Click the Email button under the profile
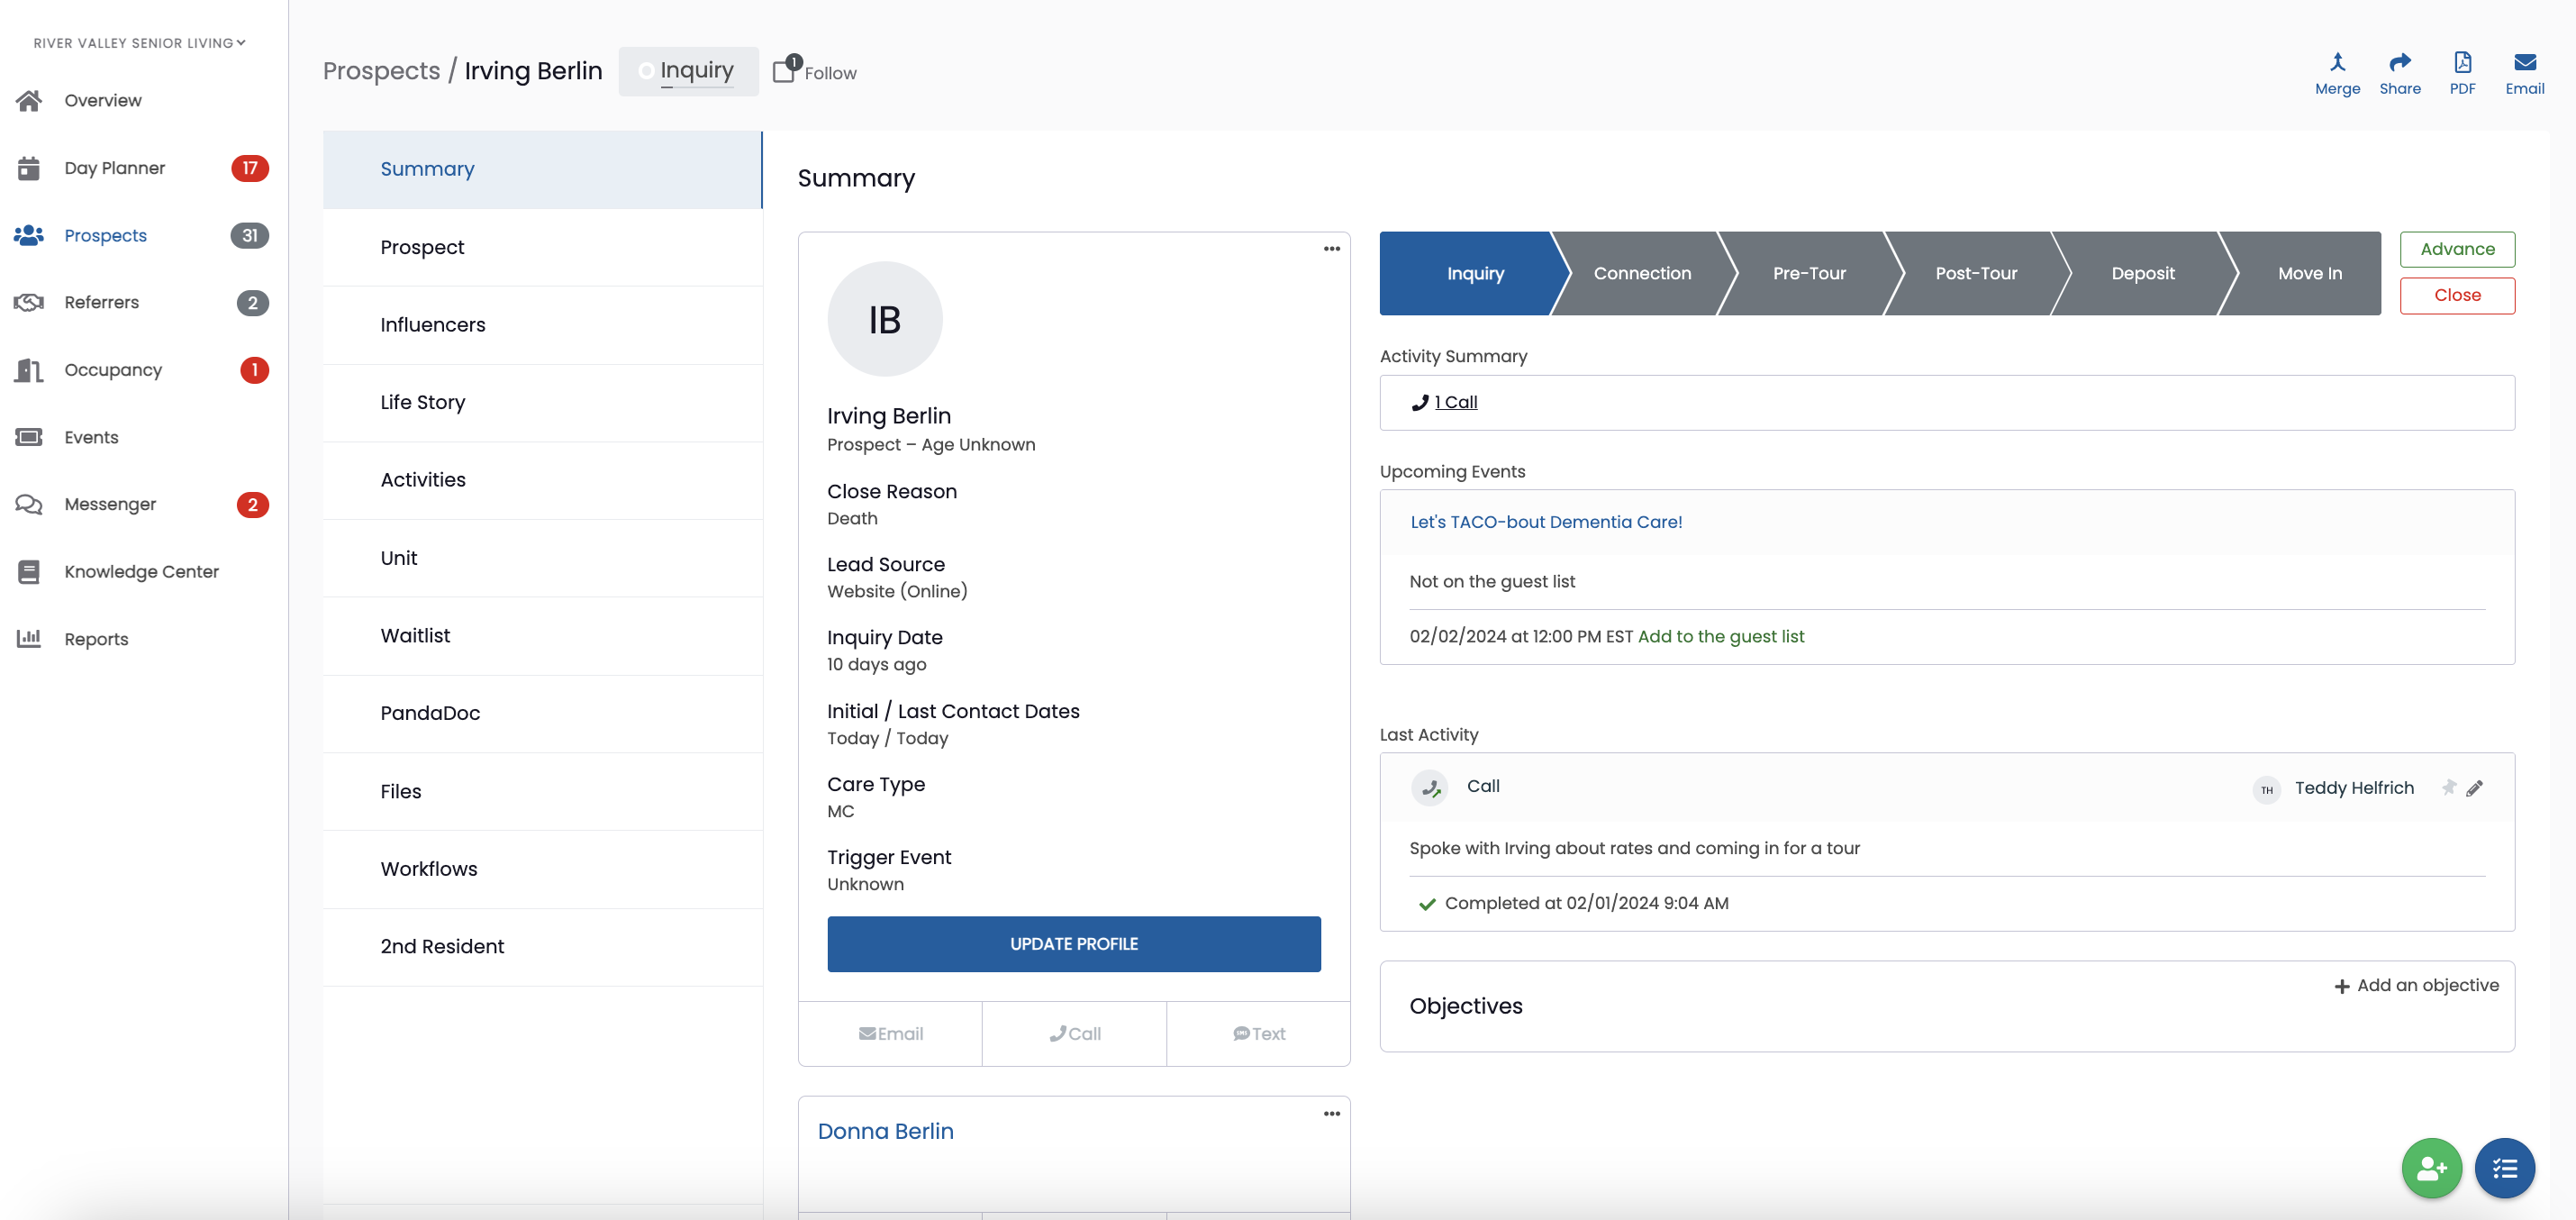This screenshot has height=1220, width=2576. click(890, 1034)
